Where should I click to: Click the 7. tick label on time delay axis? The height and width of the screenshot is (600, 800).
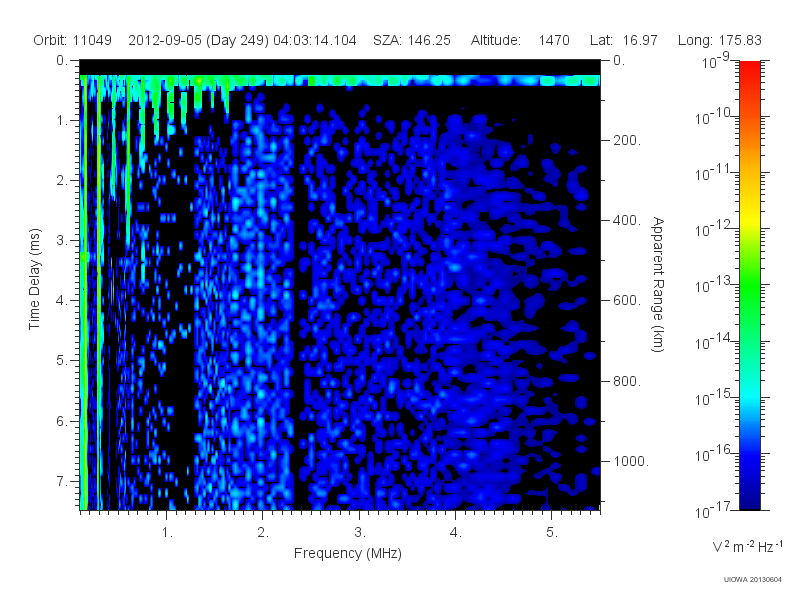(62, 481)
